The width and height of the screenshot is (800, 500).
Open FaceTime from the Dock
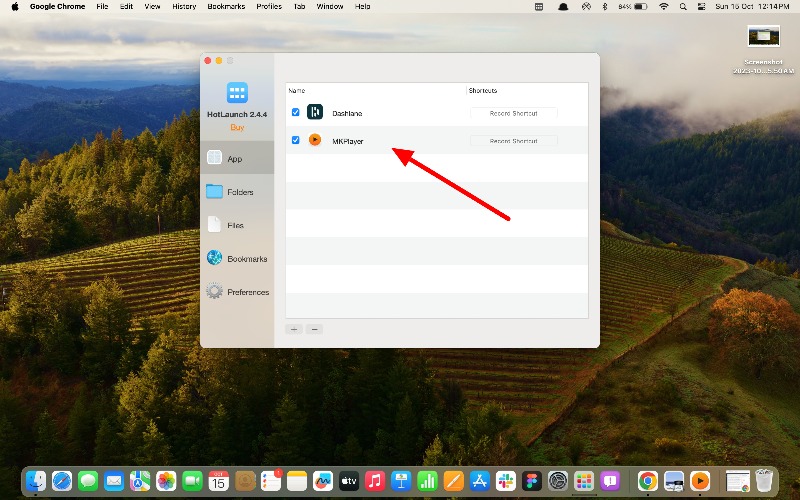point(192,481)
